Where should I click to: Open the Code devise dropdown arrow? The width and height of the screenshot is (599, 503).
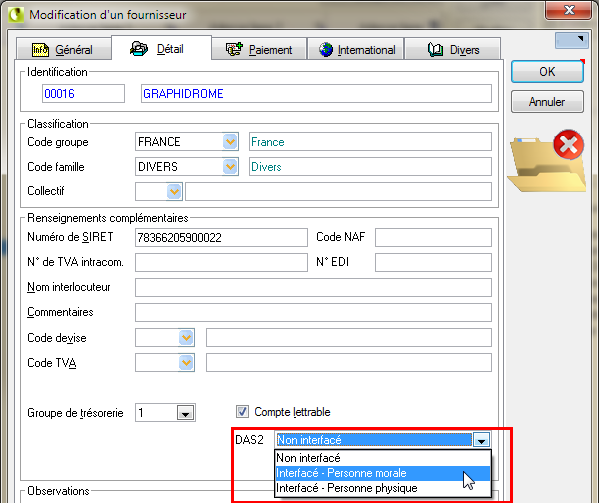coord(186,338)
